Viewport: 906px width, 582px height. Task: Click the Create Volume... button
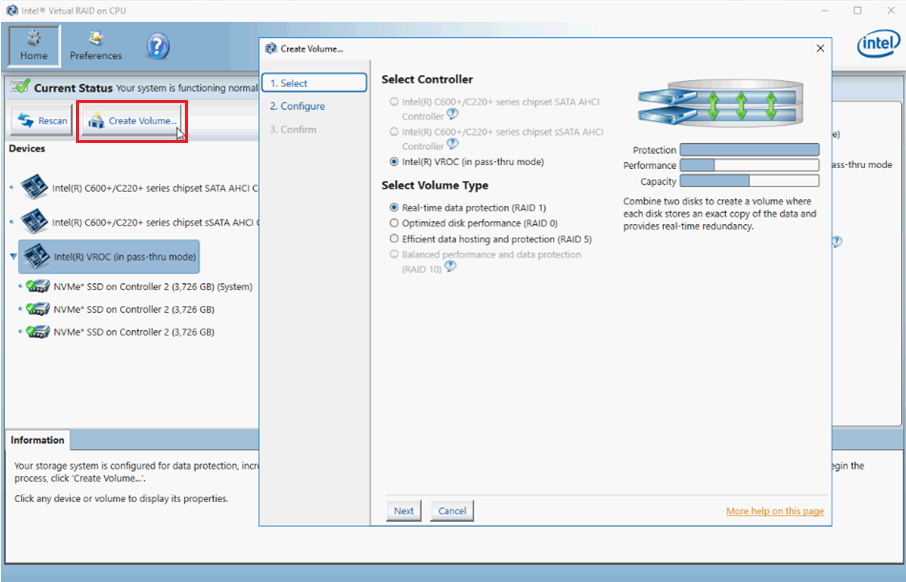pyautogui.click(x=132, y=120)
